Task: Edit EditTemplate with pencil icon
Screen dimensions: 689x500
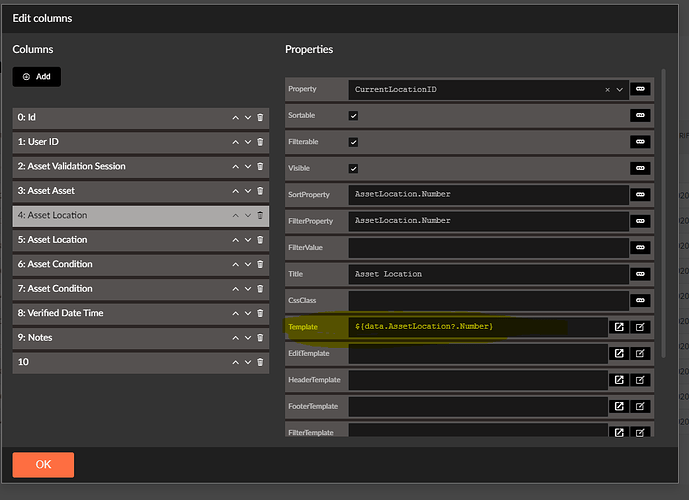Action: (x=640, y=353)
